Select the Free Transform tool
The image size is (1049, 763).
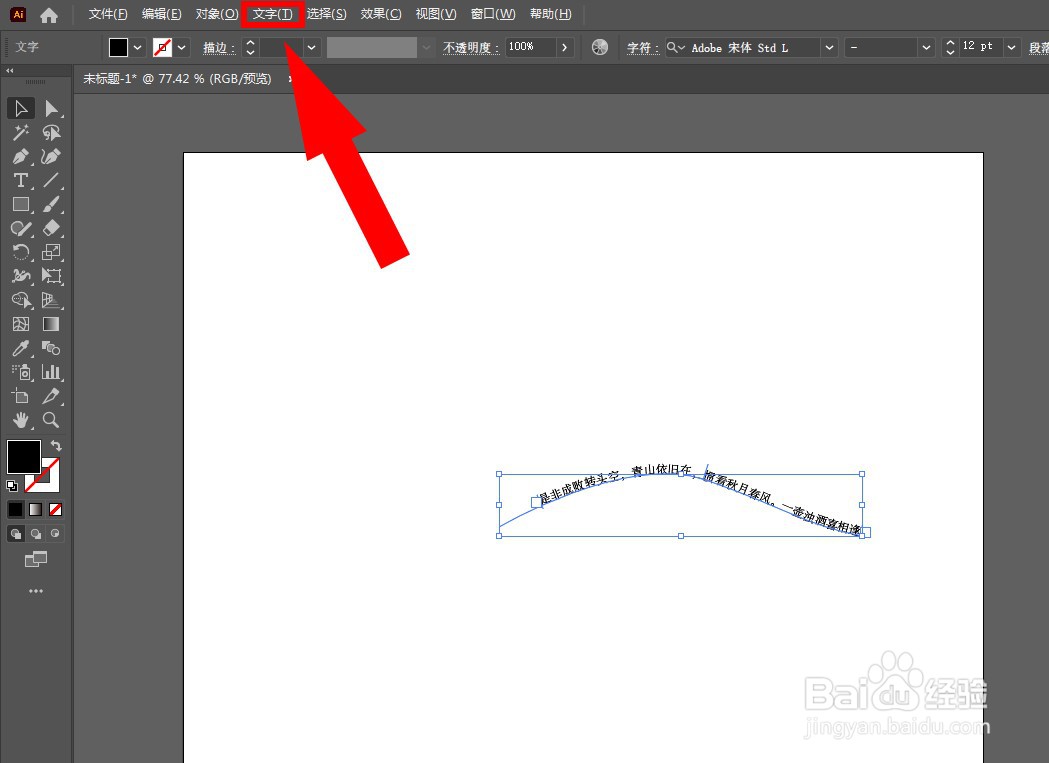pyautogui.click(x=51, y=276)
